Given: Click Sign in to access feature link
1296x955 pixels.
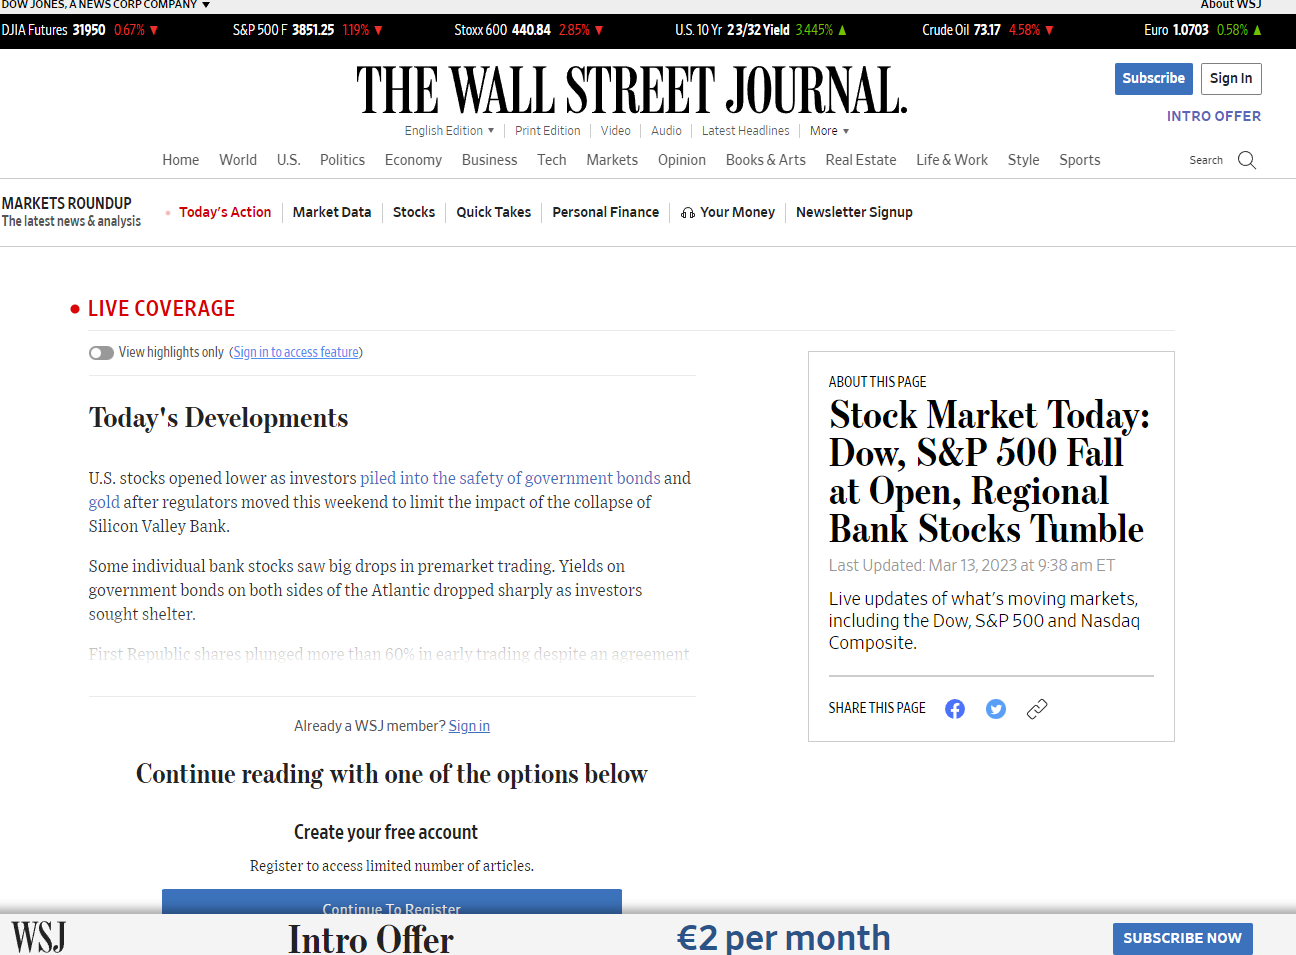Looking at the screenshot, I should [296, 352].
